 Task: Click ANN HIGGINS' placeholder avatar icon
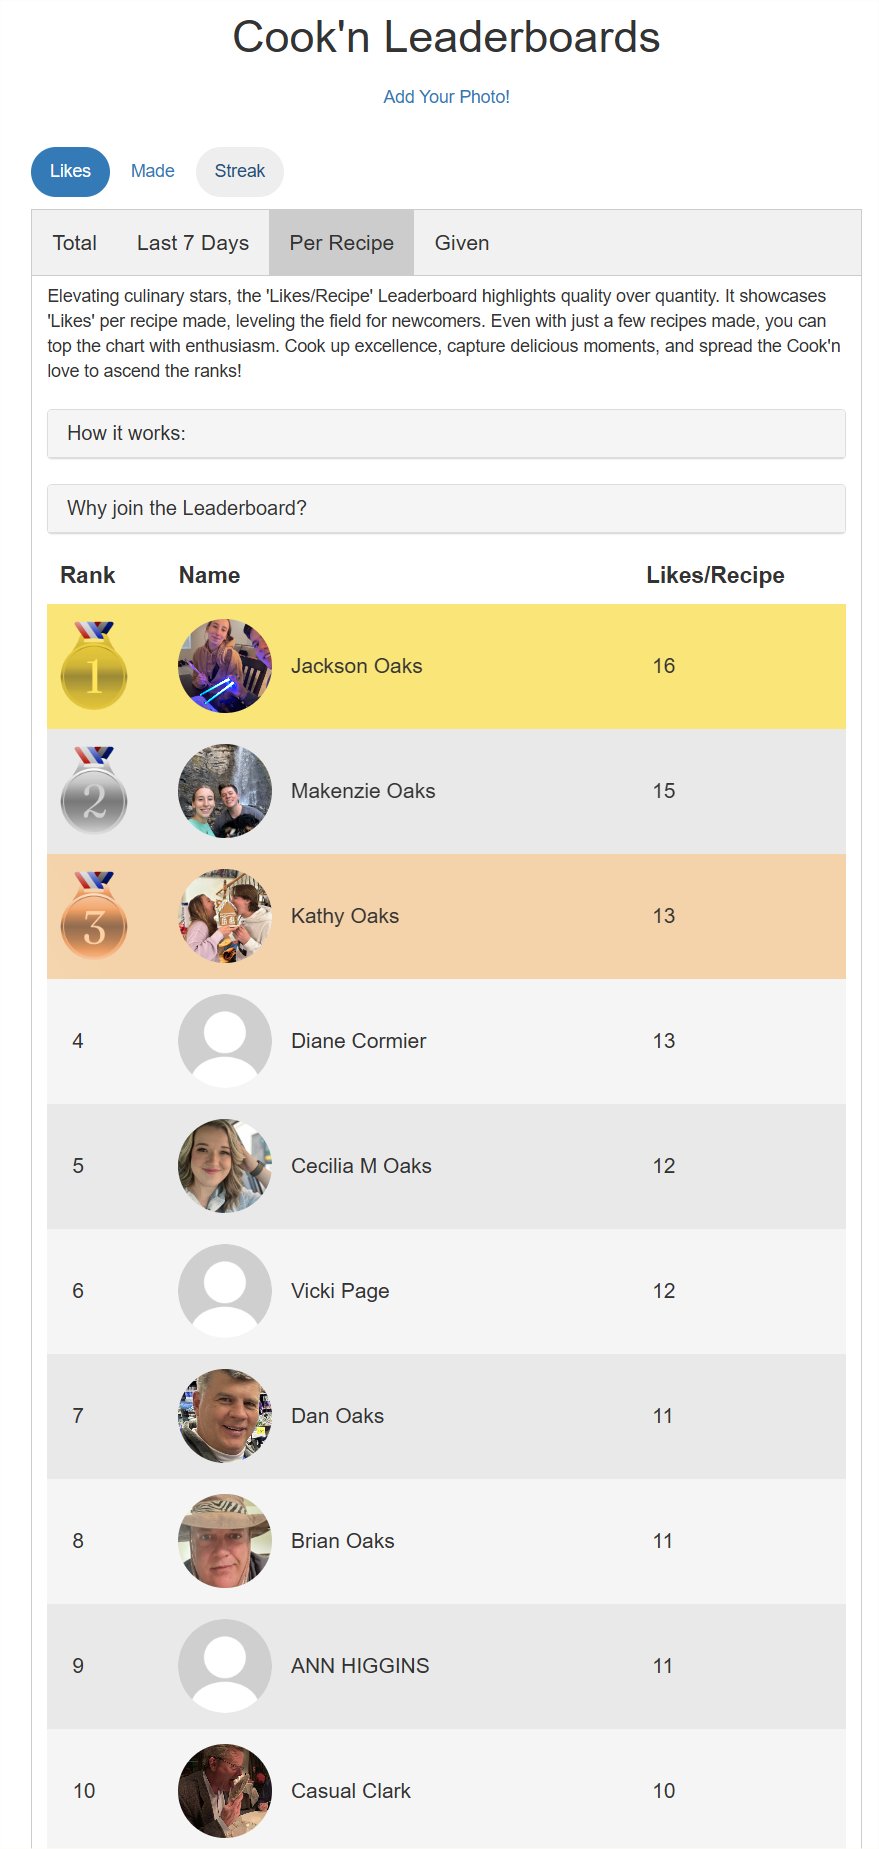225,1666
